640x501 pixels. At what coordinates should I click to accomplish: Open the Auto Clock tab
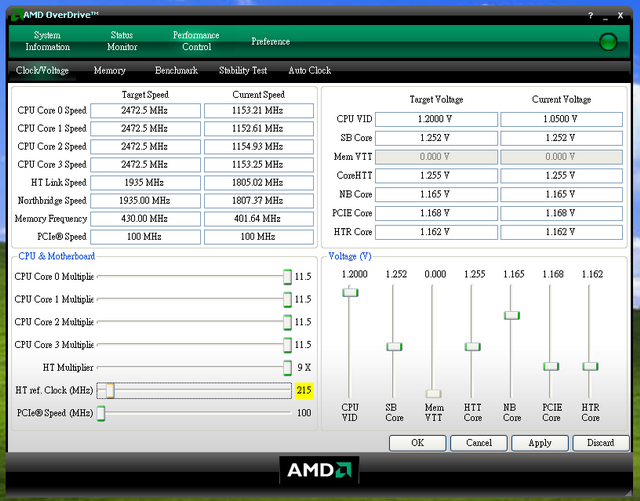click(309, 71)
